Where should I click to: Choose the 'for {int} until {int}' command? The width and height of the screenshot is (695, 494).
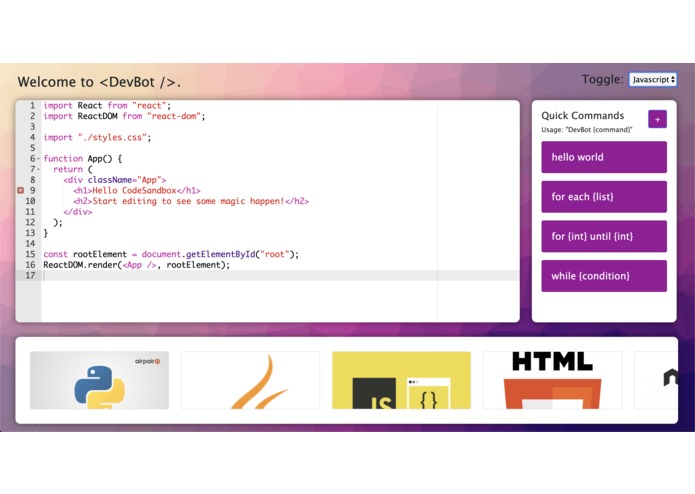[x=604, y=236]
